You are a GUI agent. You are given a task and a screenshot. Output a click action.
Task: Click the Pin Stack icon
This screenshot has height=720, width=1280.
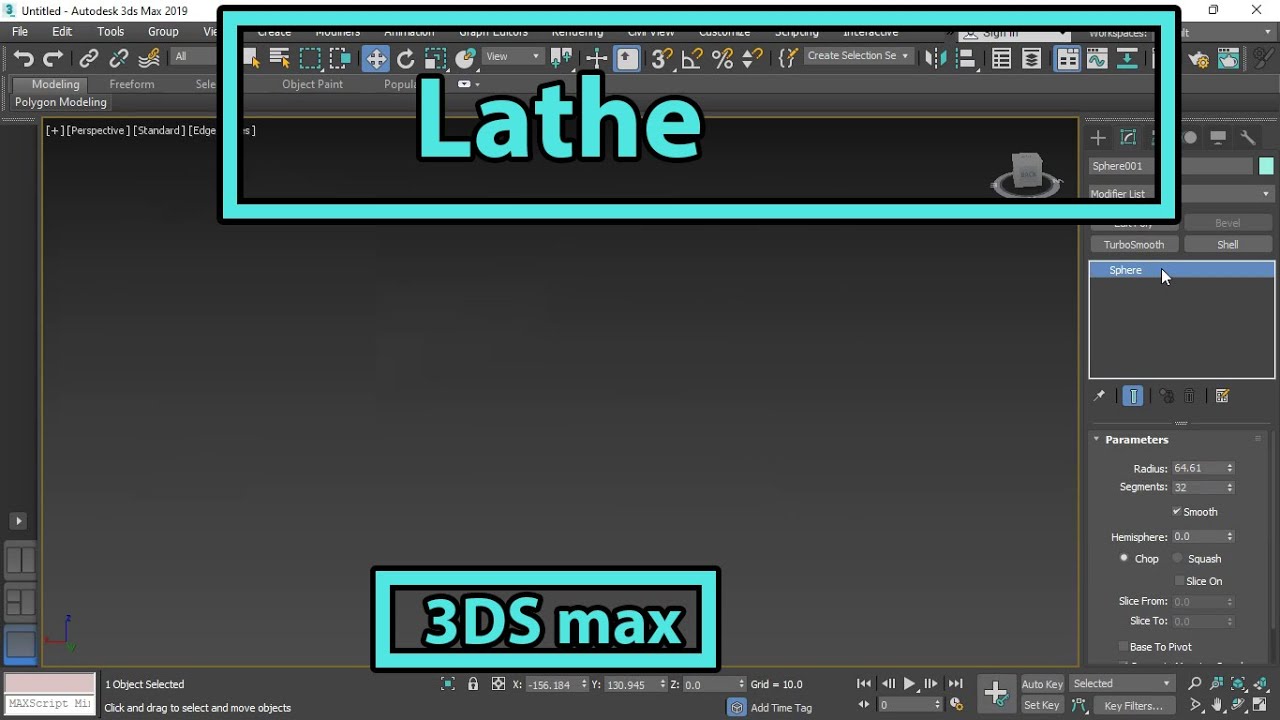click(x=1099, y=396)
